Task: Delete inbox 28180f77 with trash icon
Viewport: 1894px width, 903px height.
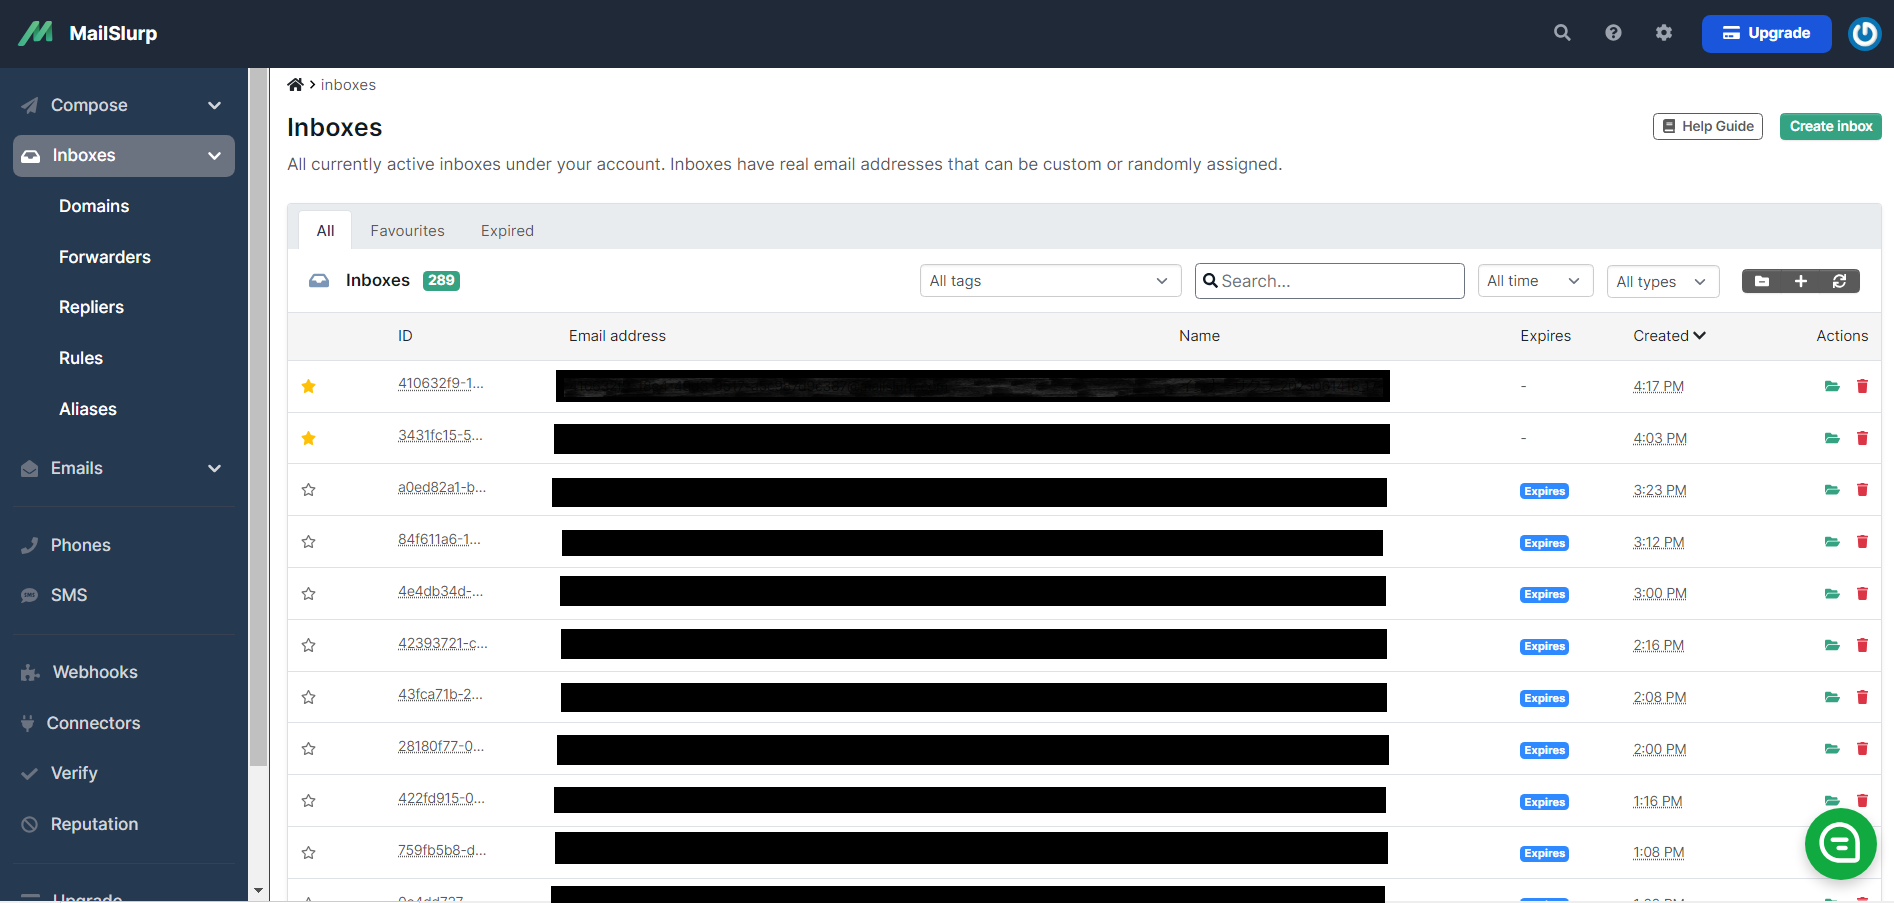Action: point(1862,749)
